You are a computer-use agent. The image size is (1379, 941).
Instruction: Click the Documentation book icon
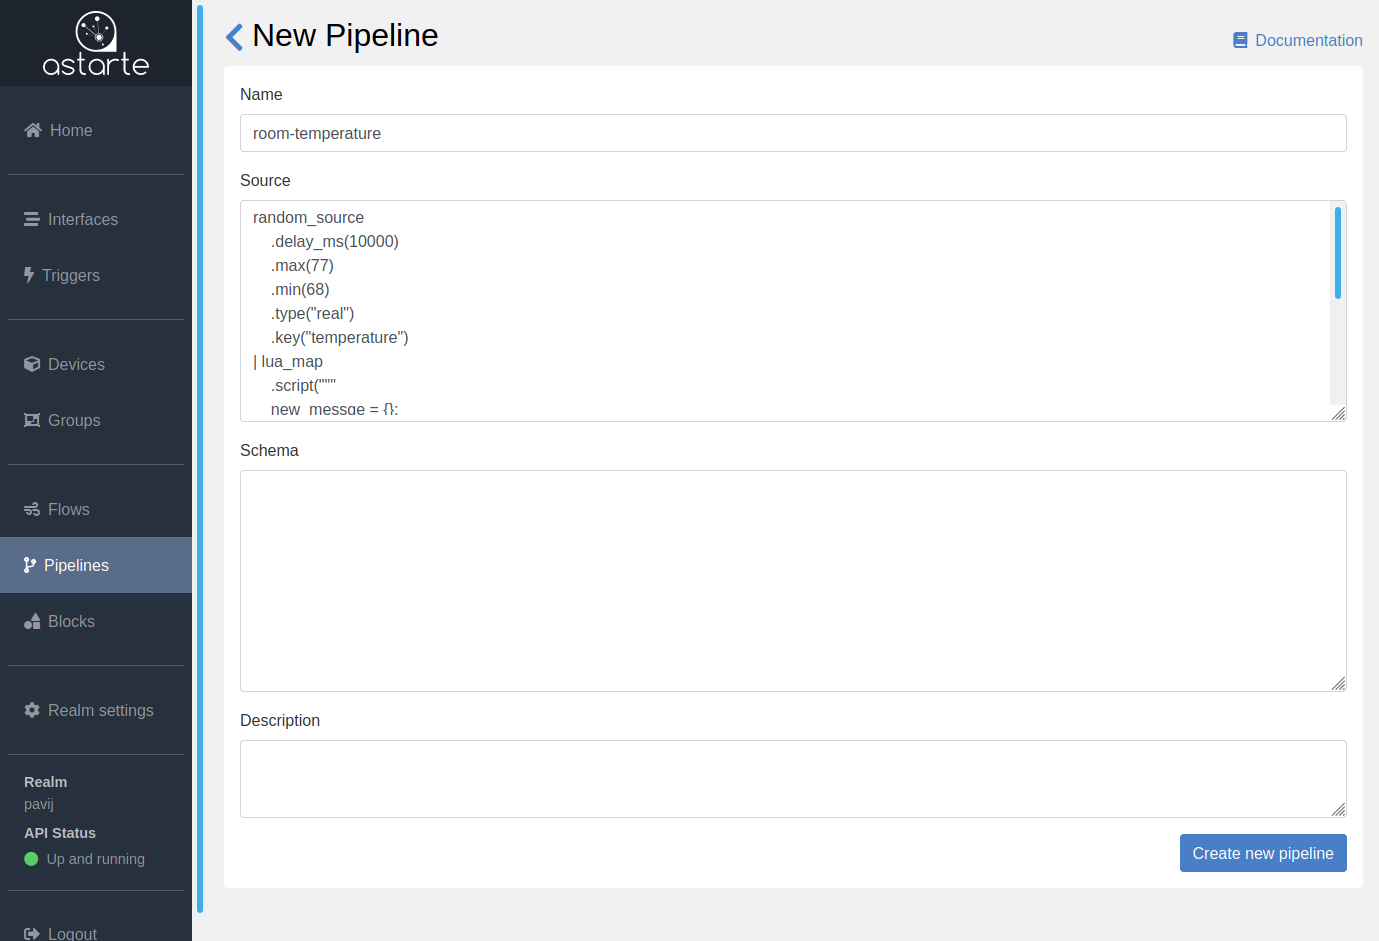coord(1240,41)
